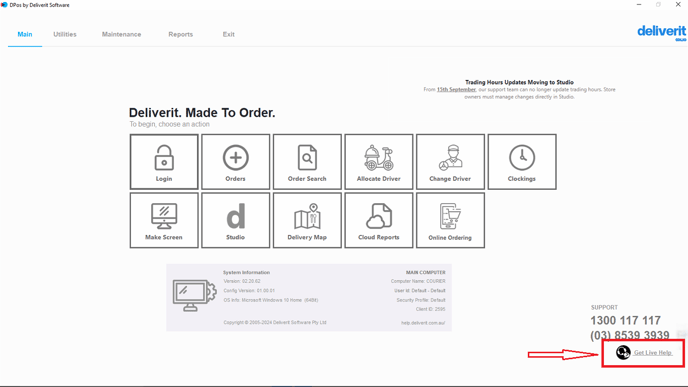Open the Maintenance tab
Viewport: 688px width, 387px height.
point(122,34)
